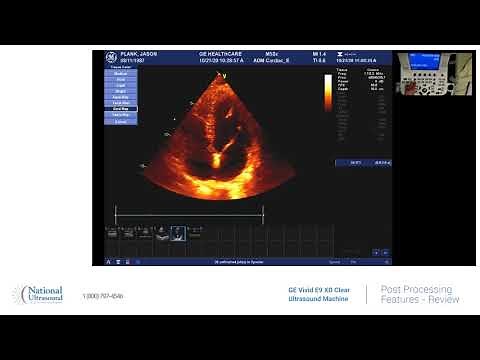Click the hourglass-shaped icon in the title bar
This screenshot has height=360, width=480.
(x=340, y=54)
